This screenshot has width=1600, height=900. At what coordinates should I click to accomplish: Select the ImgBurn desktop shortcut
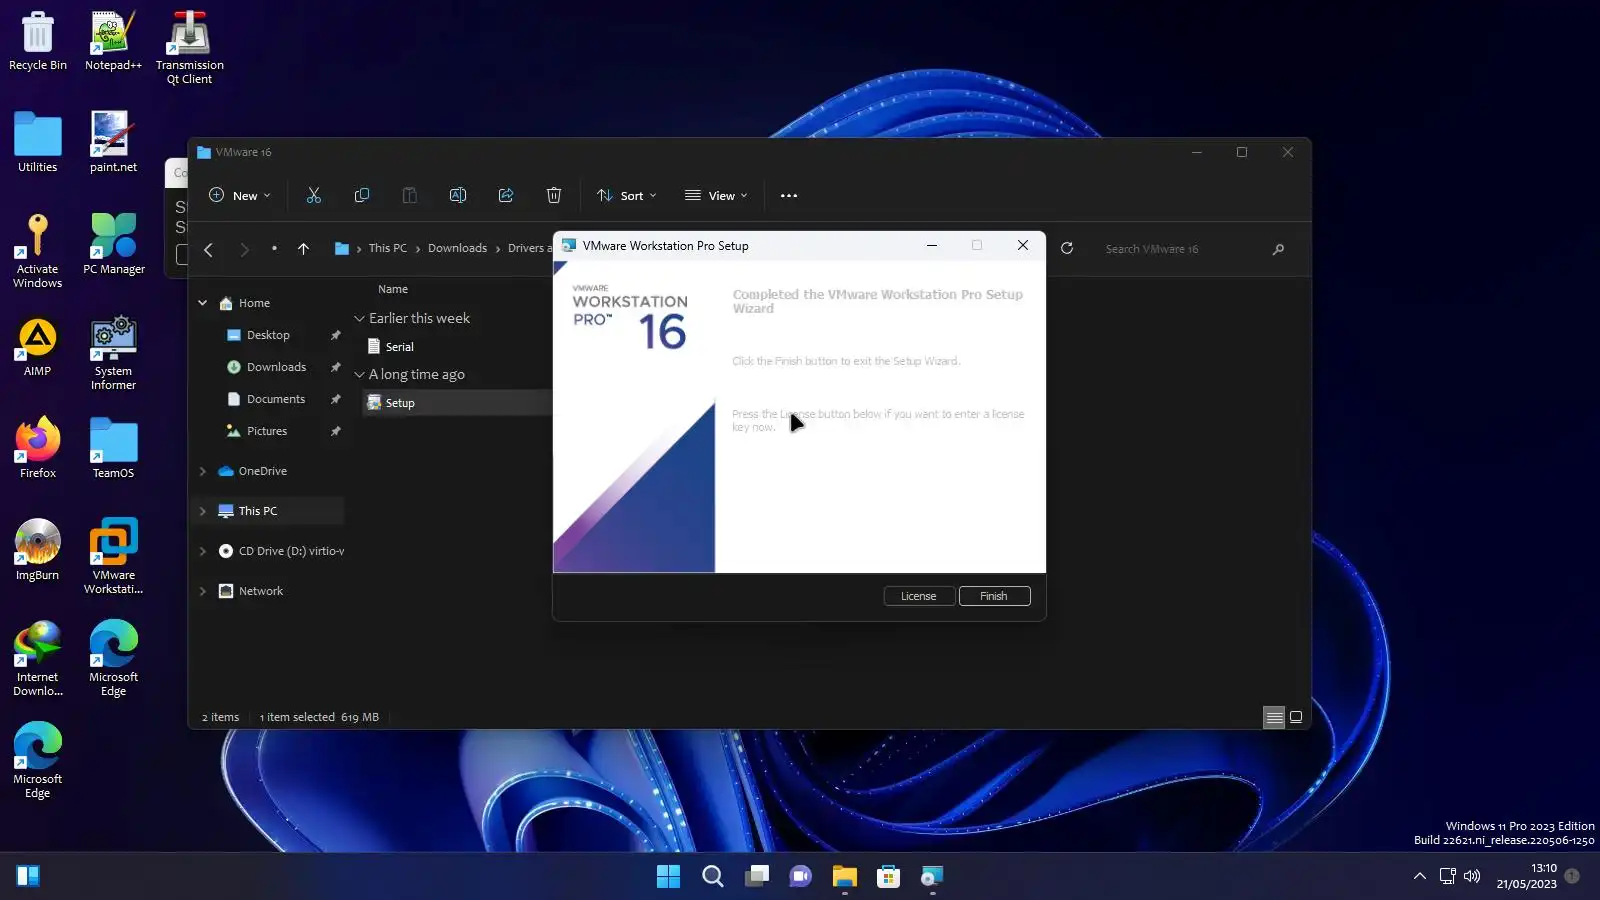coord(38,550)
